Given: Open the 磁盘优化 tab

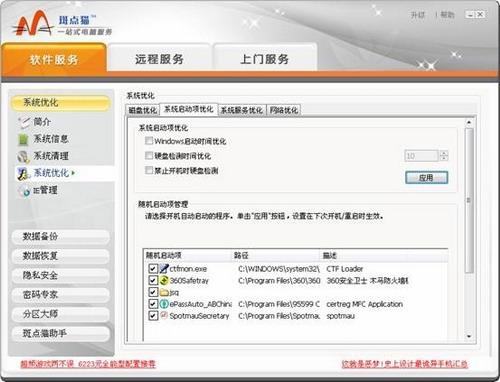Looking at the screenshot, I should pyautogui.click(x=143, y=110).
